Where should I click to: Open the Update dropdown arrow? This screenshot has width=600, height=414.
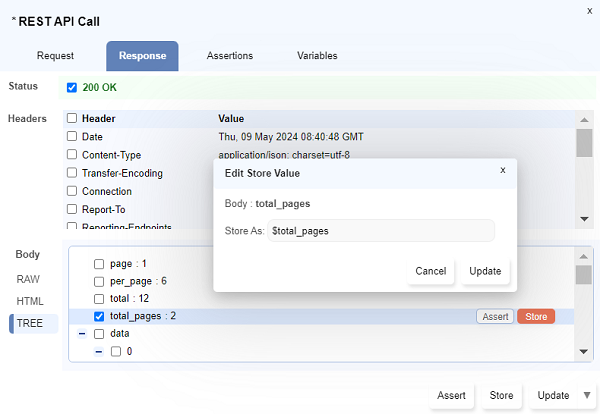[588, 395]
